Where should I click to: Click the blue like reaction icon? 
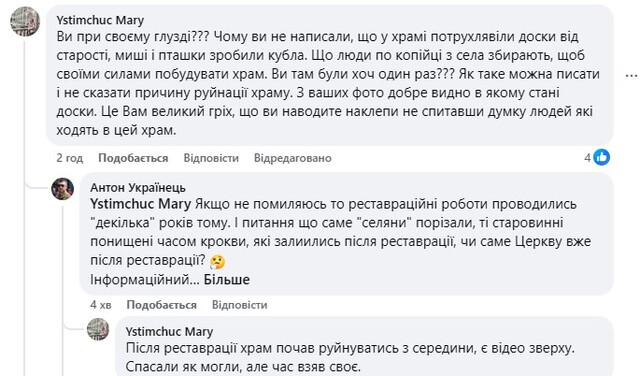(602, 157)
